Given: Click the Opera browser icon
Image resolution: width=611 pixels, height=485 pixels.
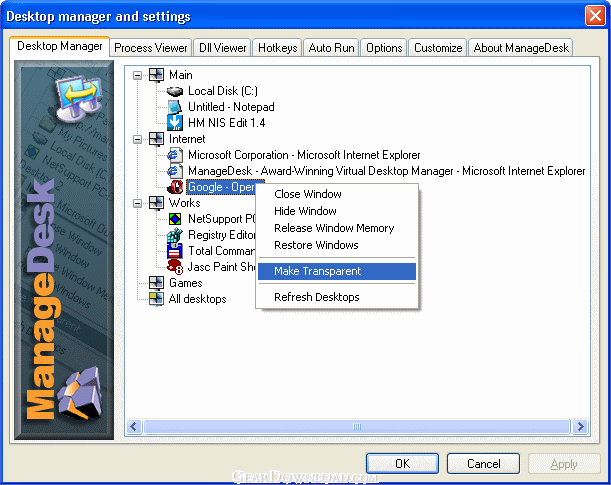Looking at the screenshot, I should 175,187.
